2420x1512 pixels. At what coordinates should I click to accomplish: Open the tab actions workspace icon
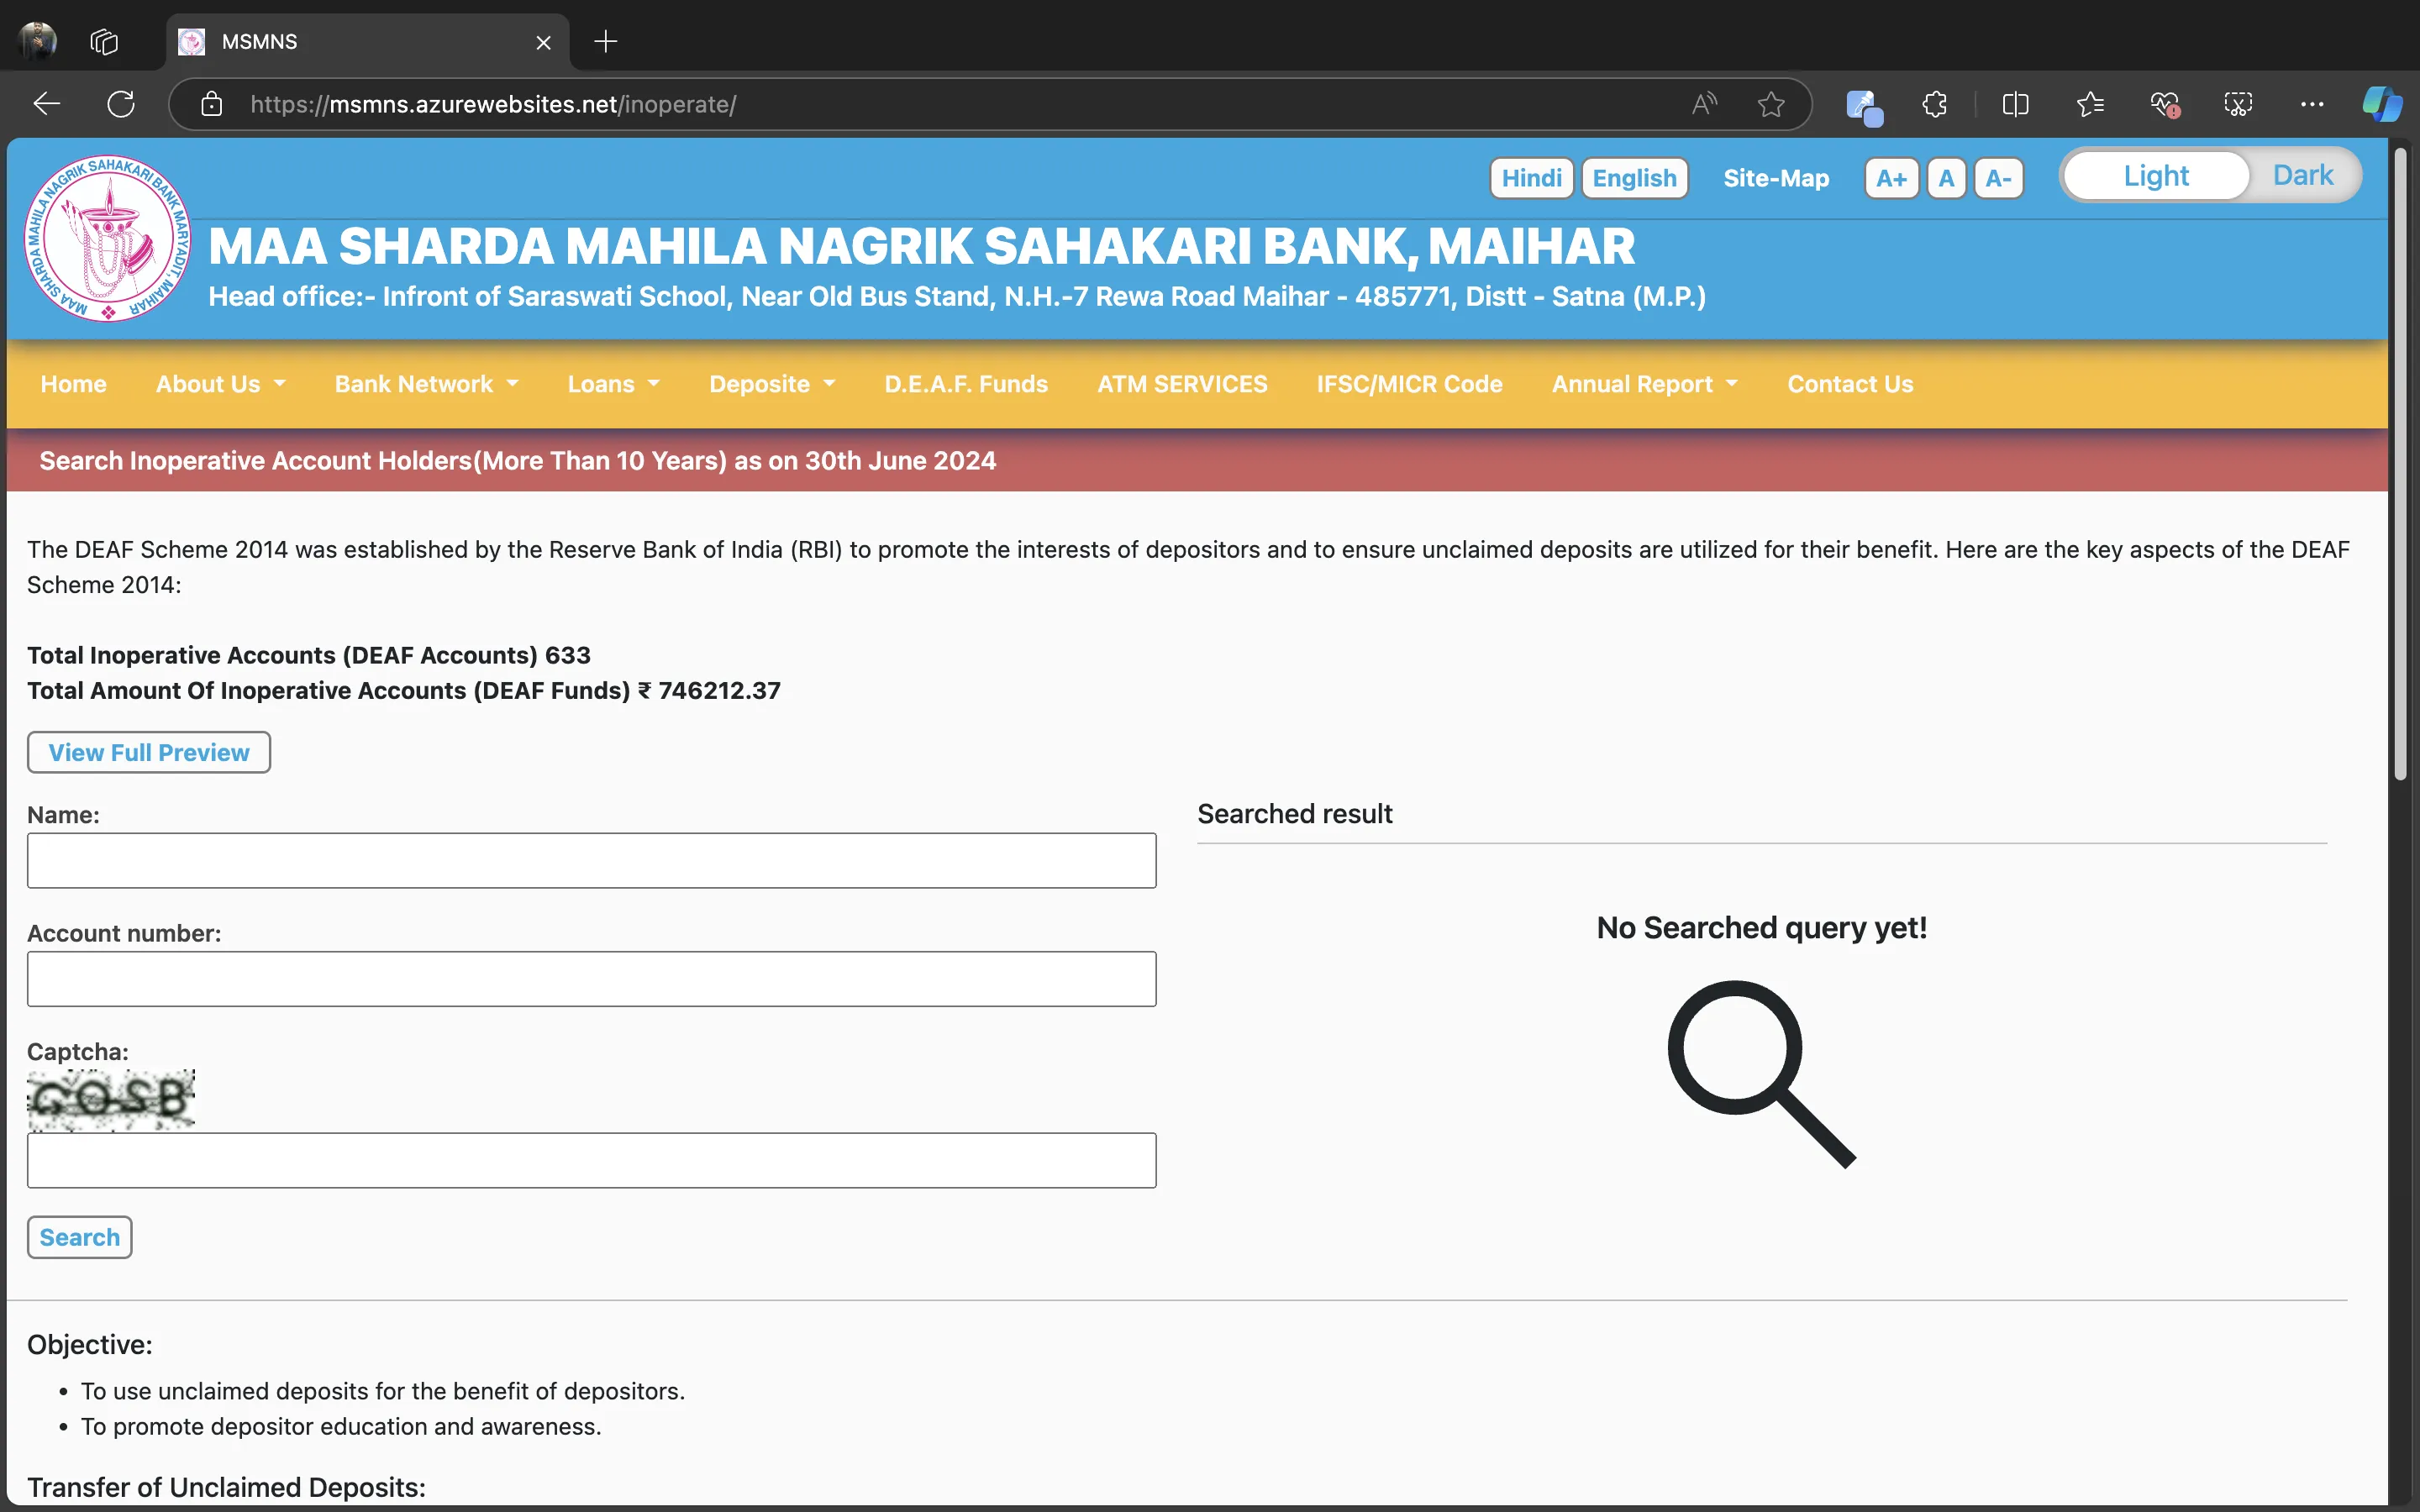click(x=104, y=42)
